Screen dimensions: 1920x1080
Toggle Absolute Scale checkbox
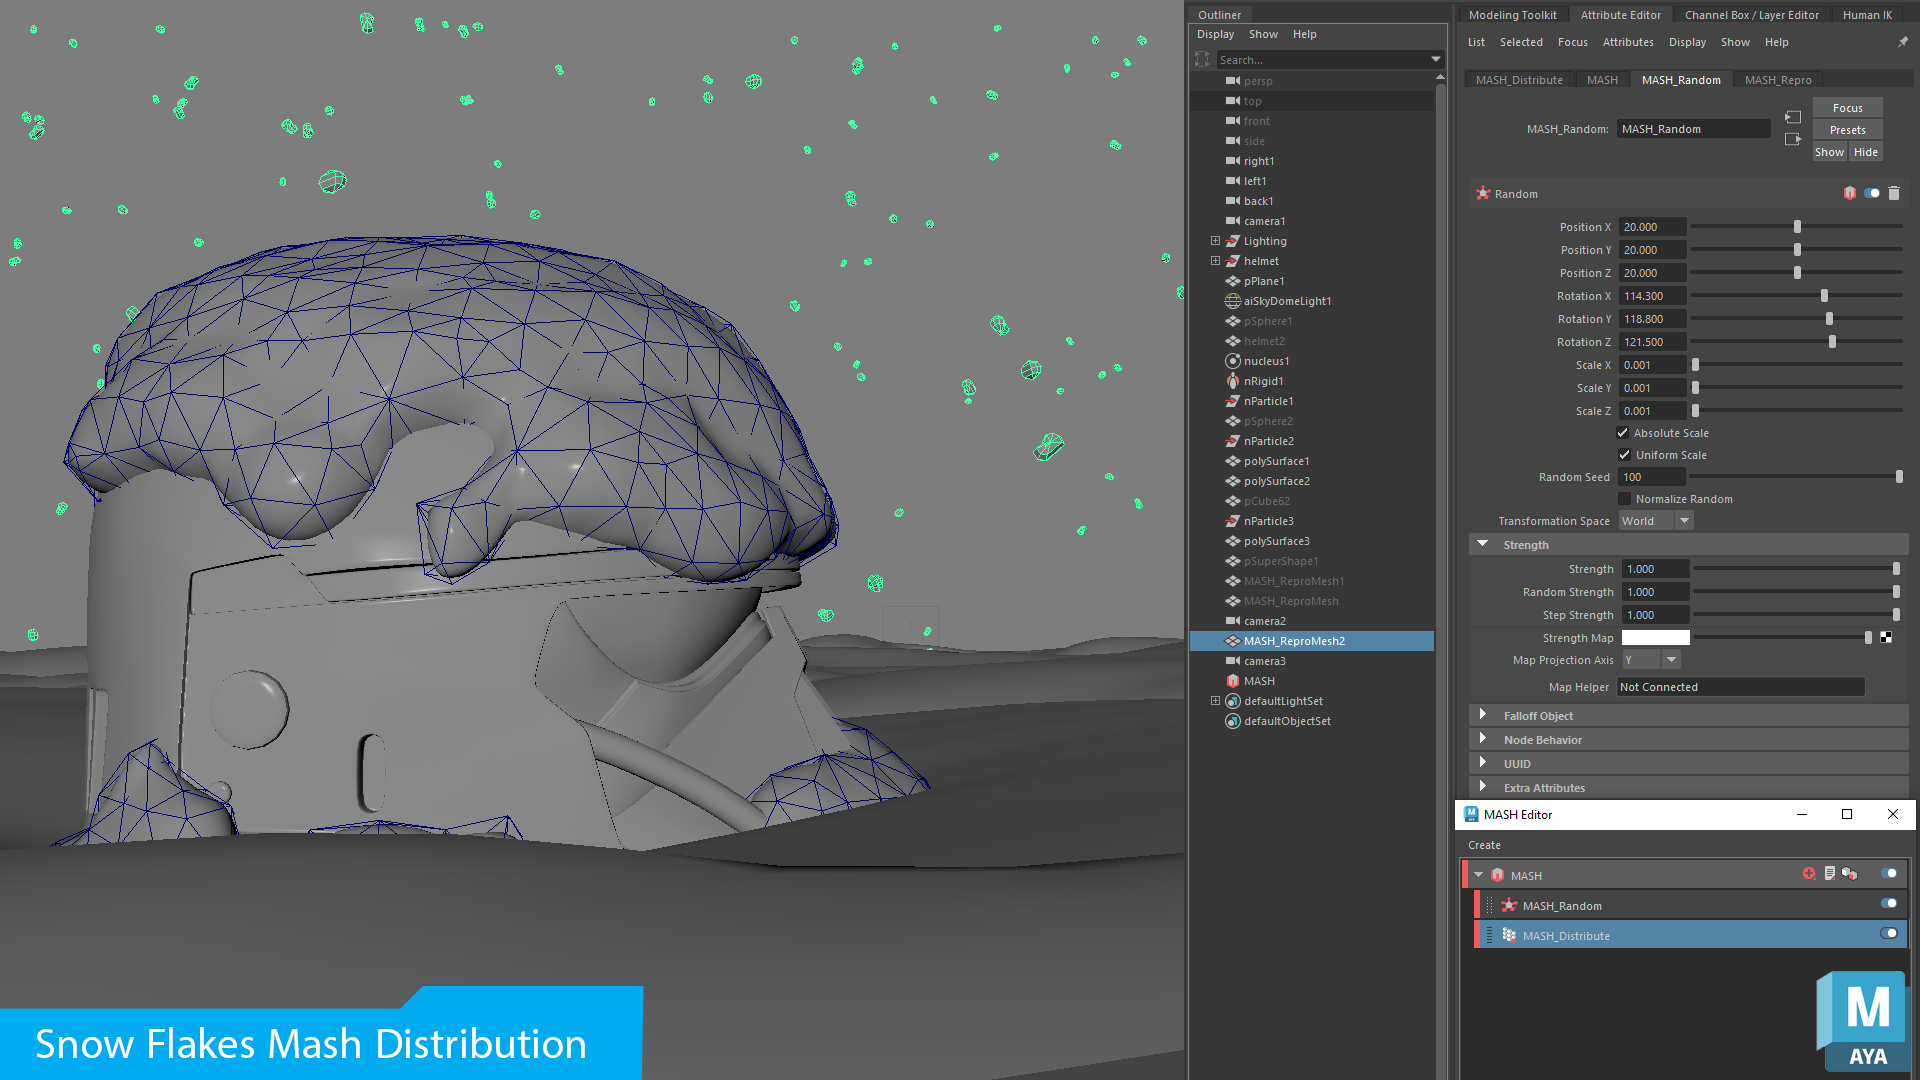coord(1623,433)
